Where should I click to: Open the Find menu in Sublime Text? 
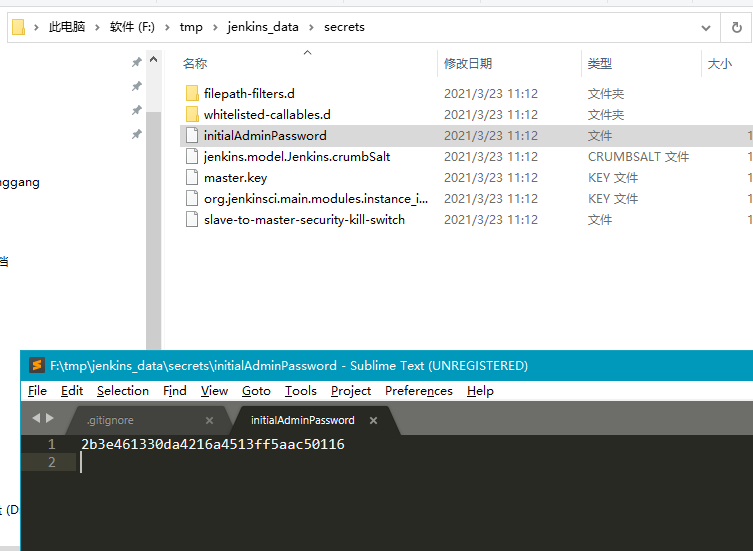click(x=175, y=391)
